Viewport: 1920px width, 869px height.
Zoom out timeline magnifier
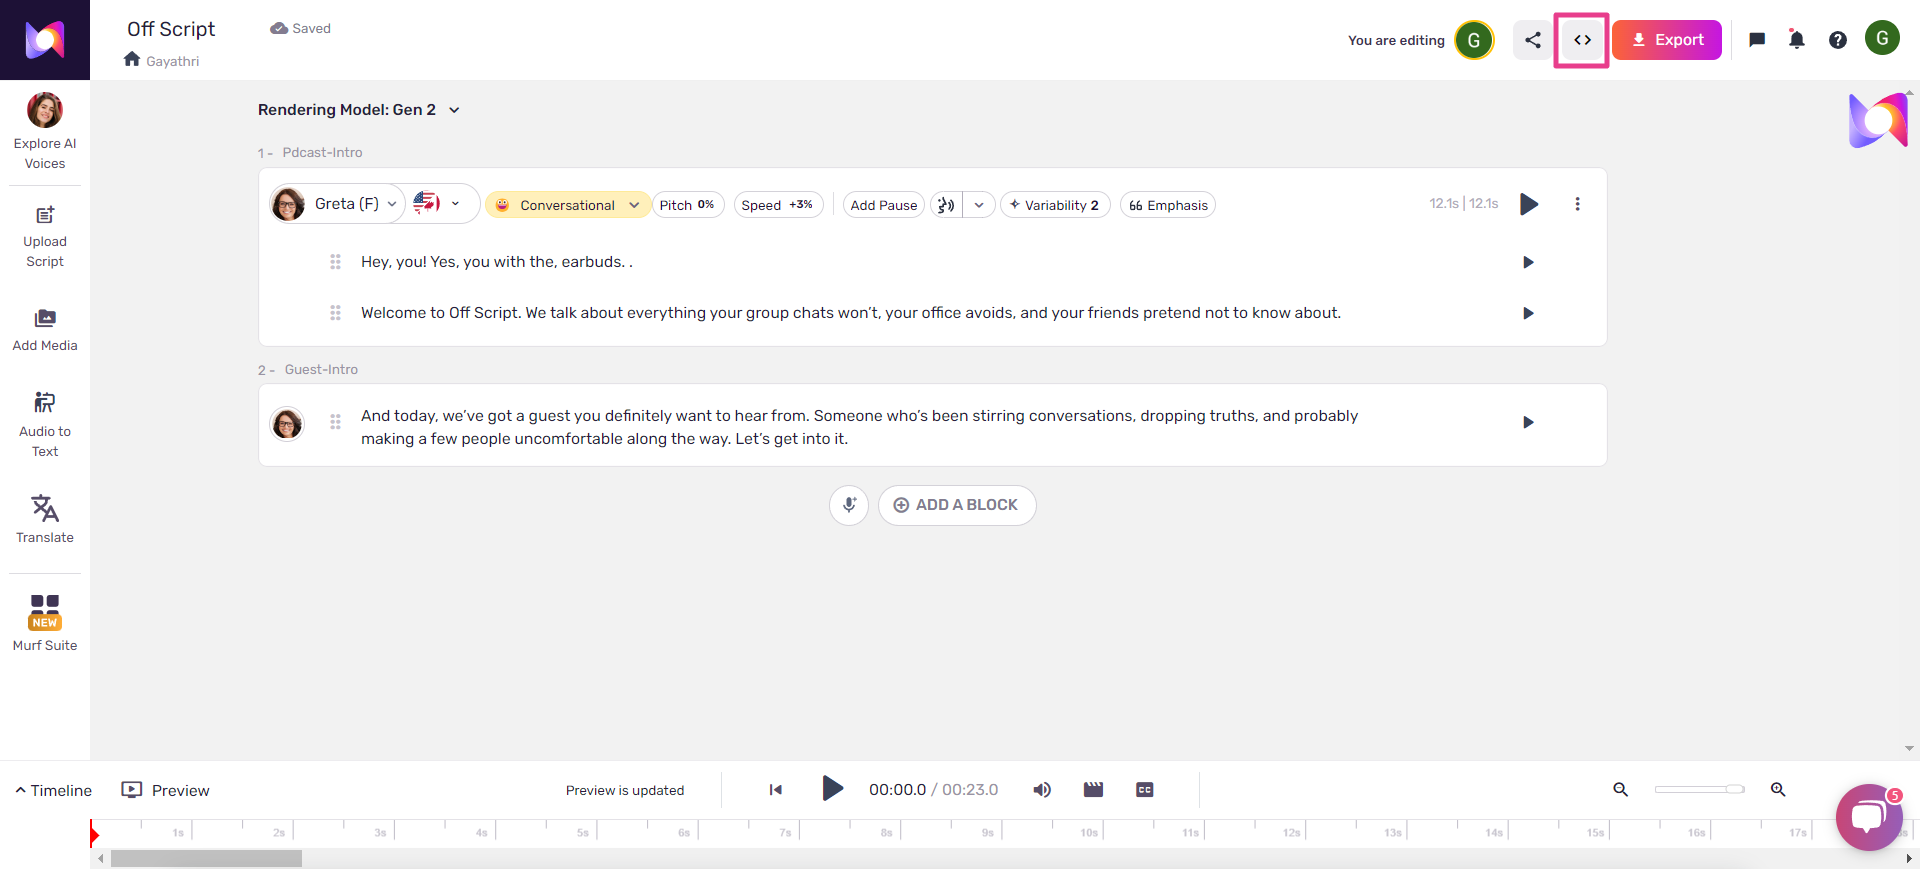(1621, 790)
